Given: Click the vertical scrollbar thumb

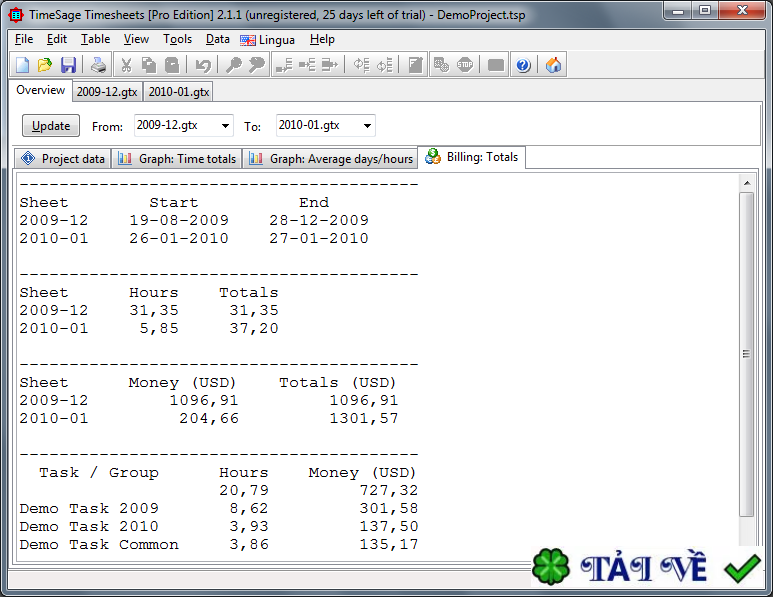Looking at the screenshot, I should pyautogui.click(x=747, y=354).
